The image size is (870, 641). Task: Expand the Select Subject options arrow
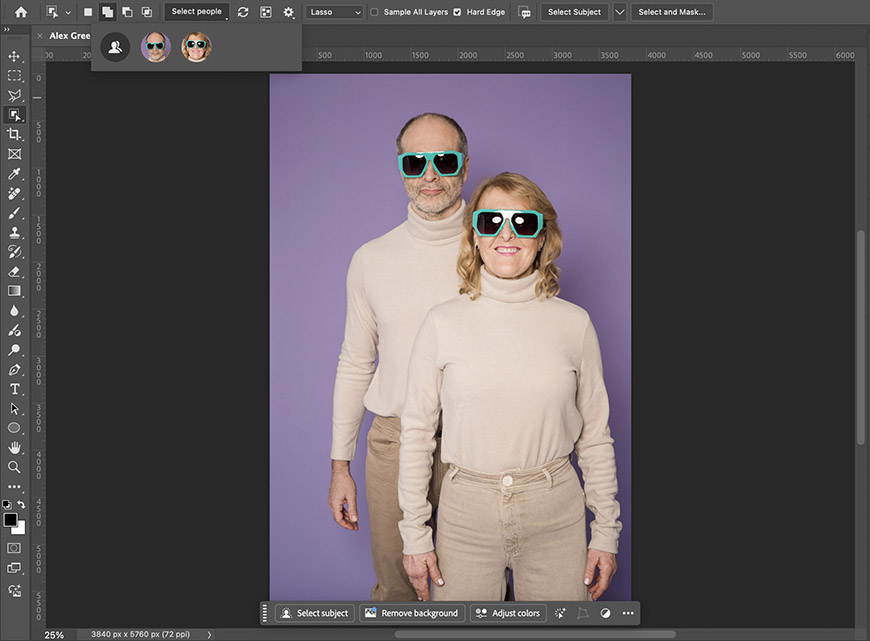620,12
